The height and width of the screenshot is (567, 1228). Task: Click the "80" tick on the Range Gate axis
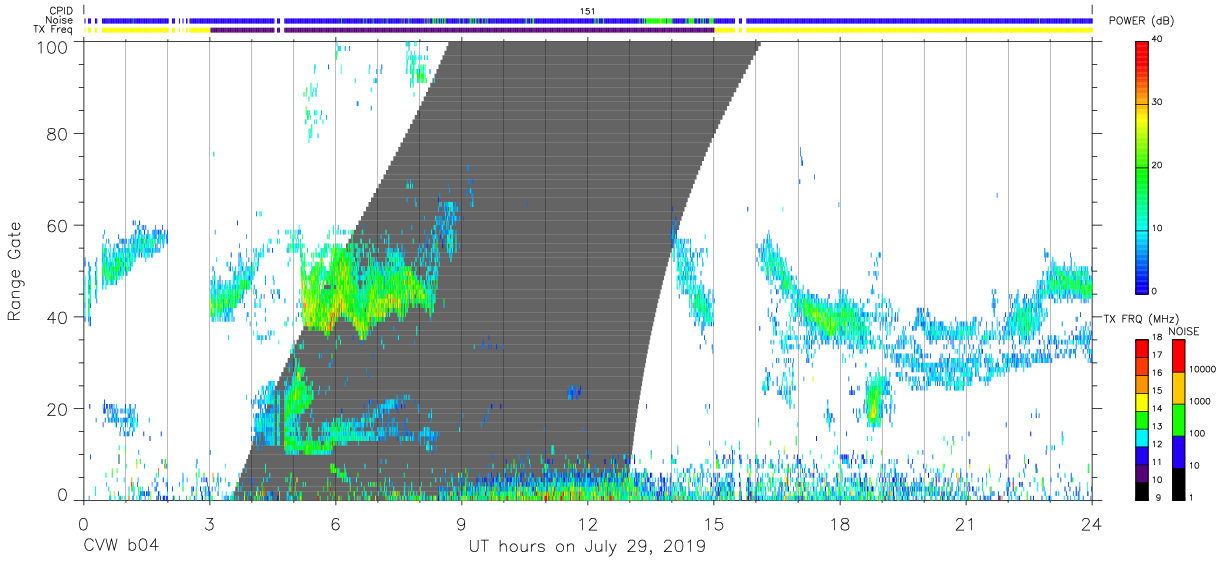(x=58, y=134)
